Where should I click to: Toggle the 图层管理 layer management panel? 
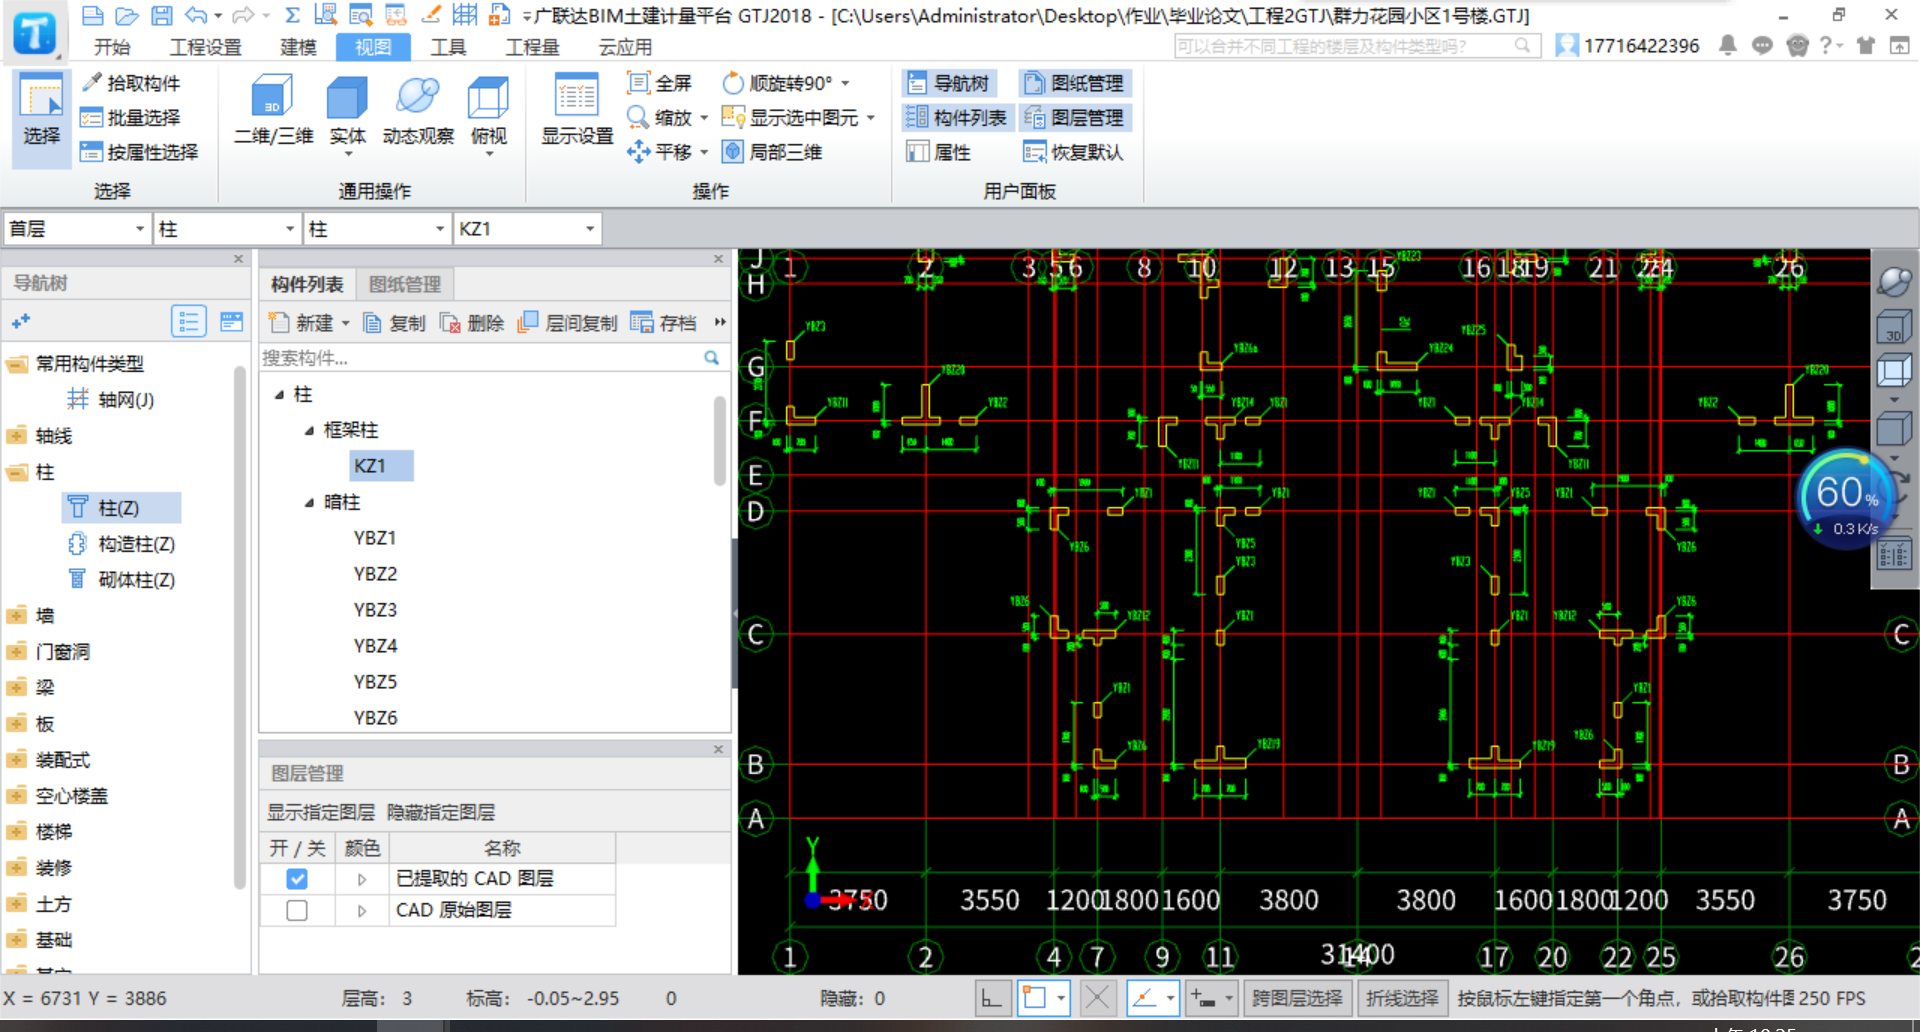pyautogui.click(x=1074, y=118)
